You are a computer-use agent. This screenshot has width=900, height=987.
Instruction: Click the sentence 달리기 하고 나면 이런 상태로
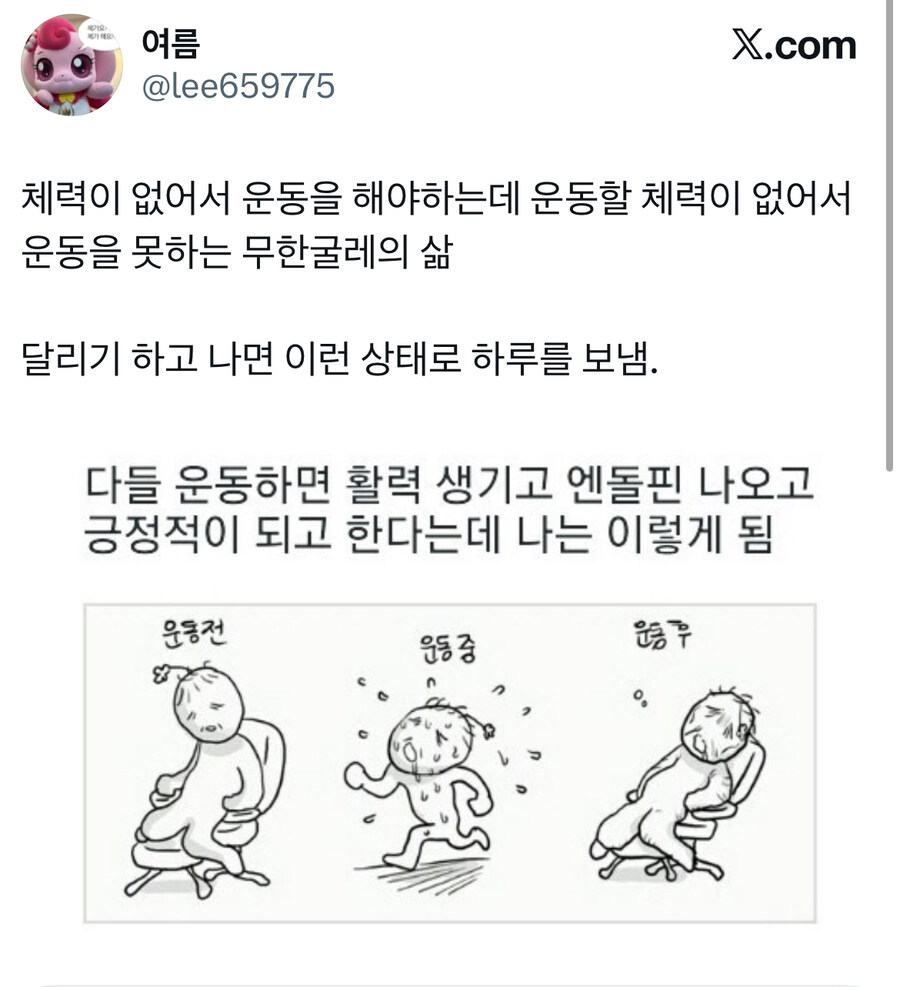(x=340, y=359)
